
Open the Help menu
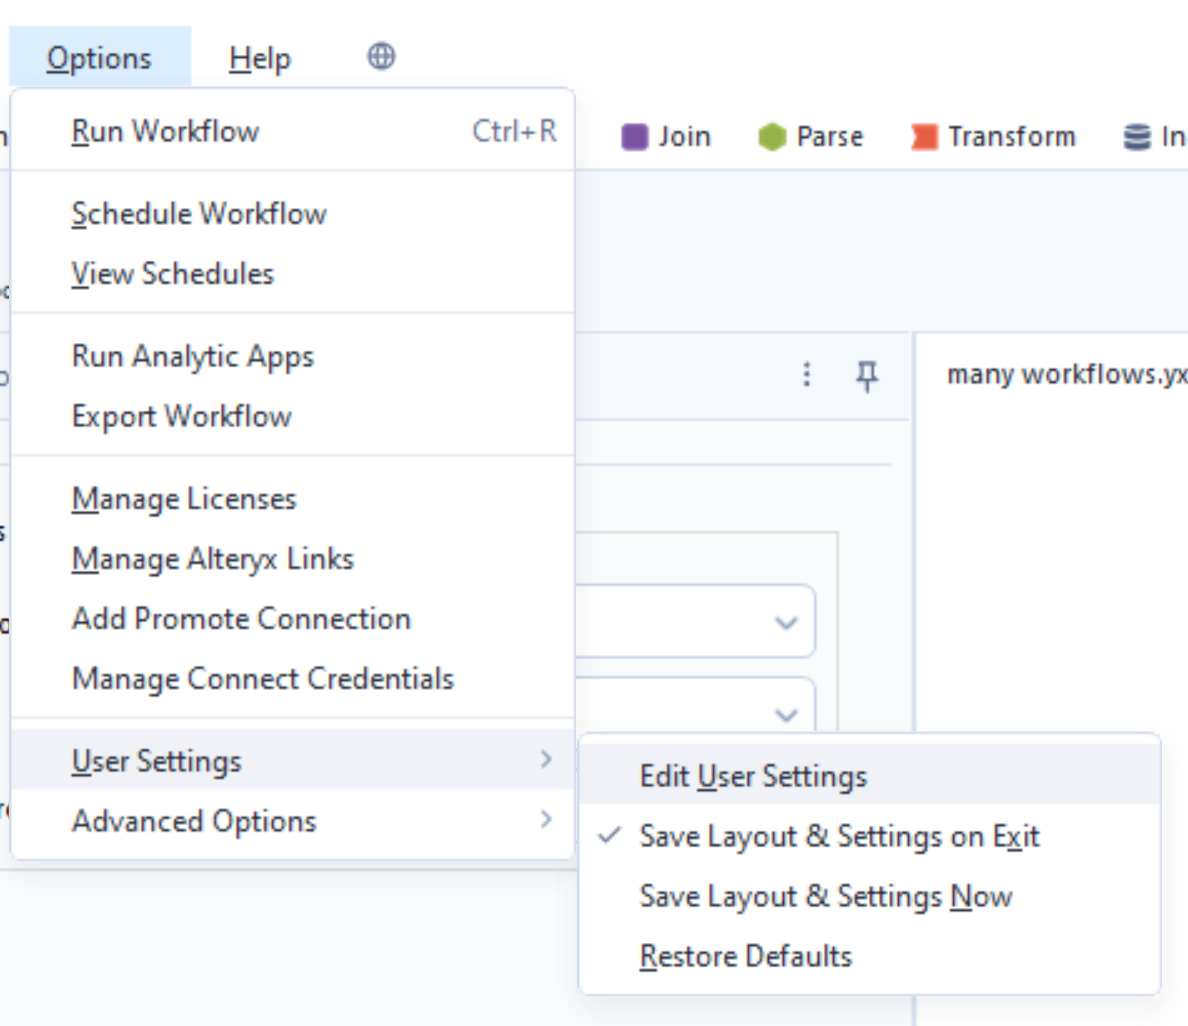pyautogui.click(x=258, y=57)
